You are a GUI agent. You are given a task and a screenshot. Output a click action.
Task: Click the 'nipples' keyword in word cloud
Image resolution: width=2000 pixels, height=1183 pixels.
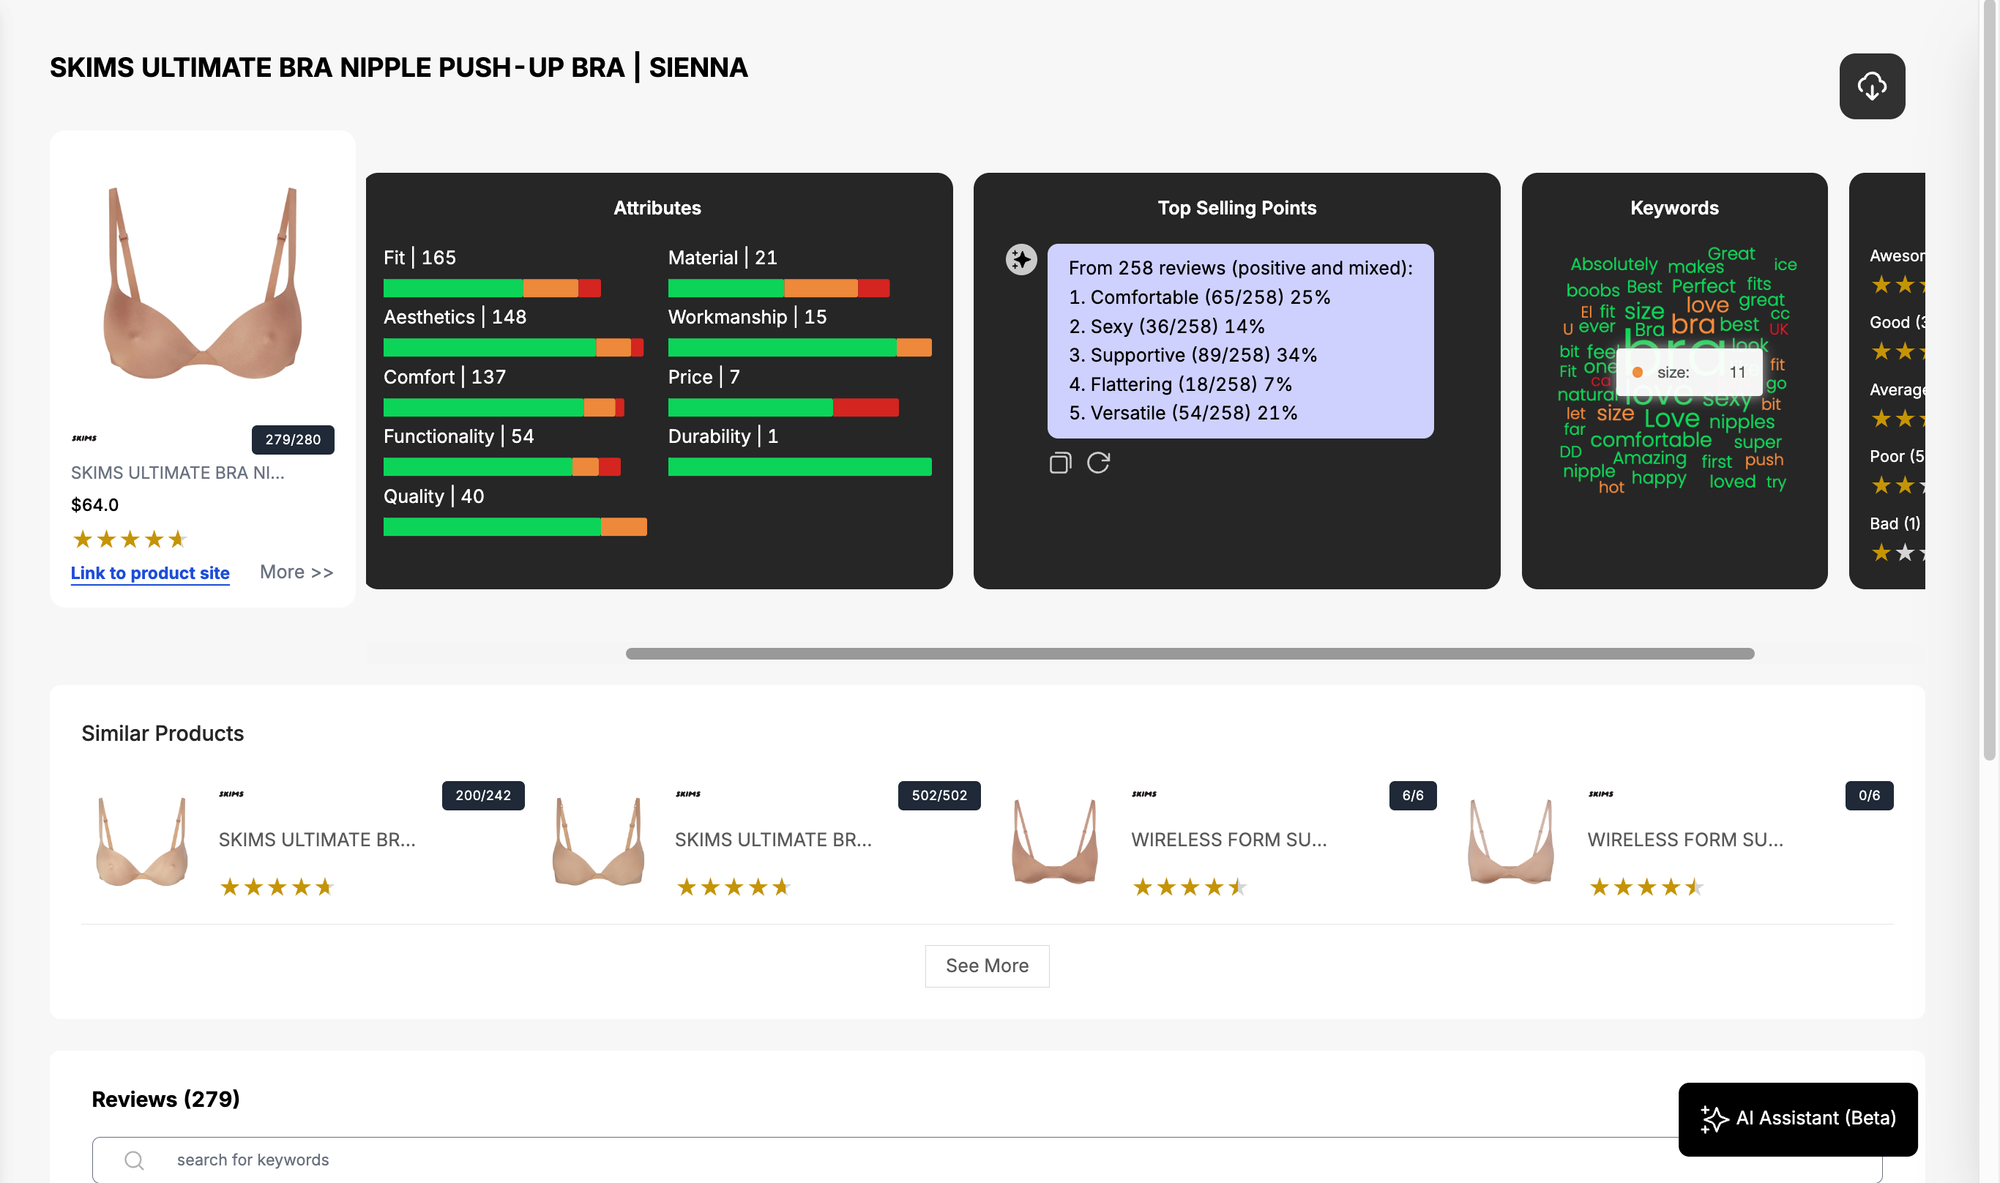(x=1742, y=422)
